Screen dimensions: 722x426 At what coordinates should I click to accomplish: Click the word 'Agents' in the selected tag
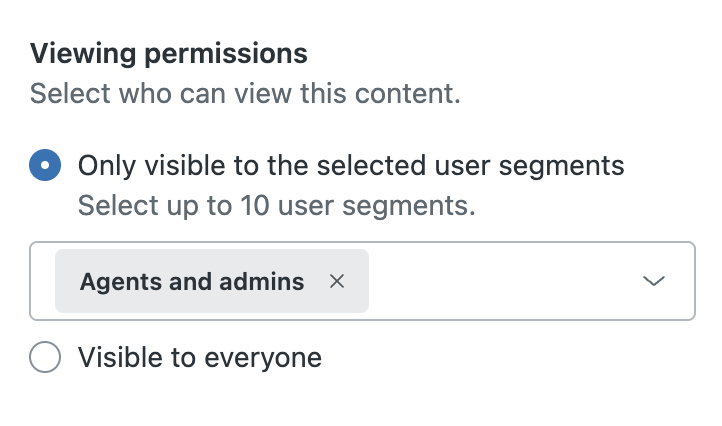point(113,282)
